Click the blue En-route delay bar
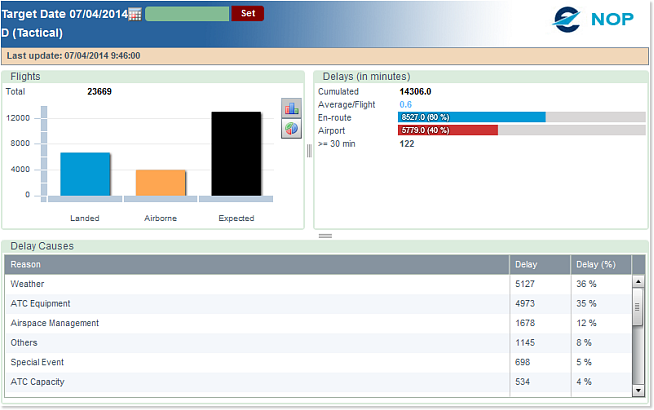 [x=472, y=117]
